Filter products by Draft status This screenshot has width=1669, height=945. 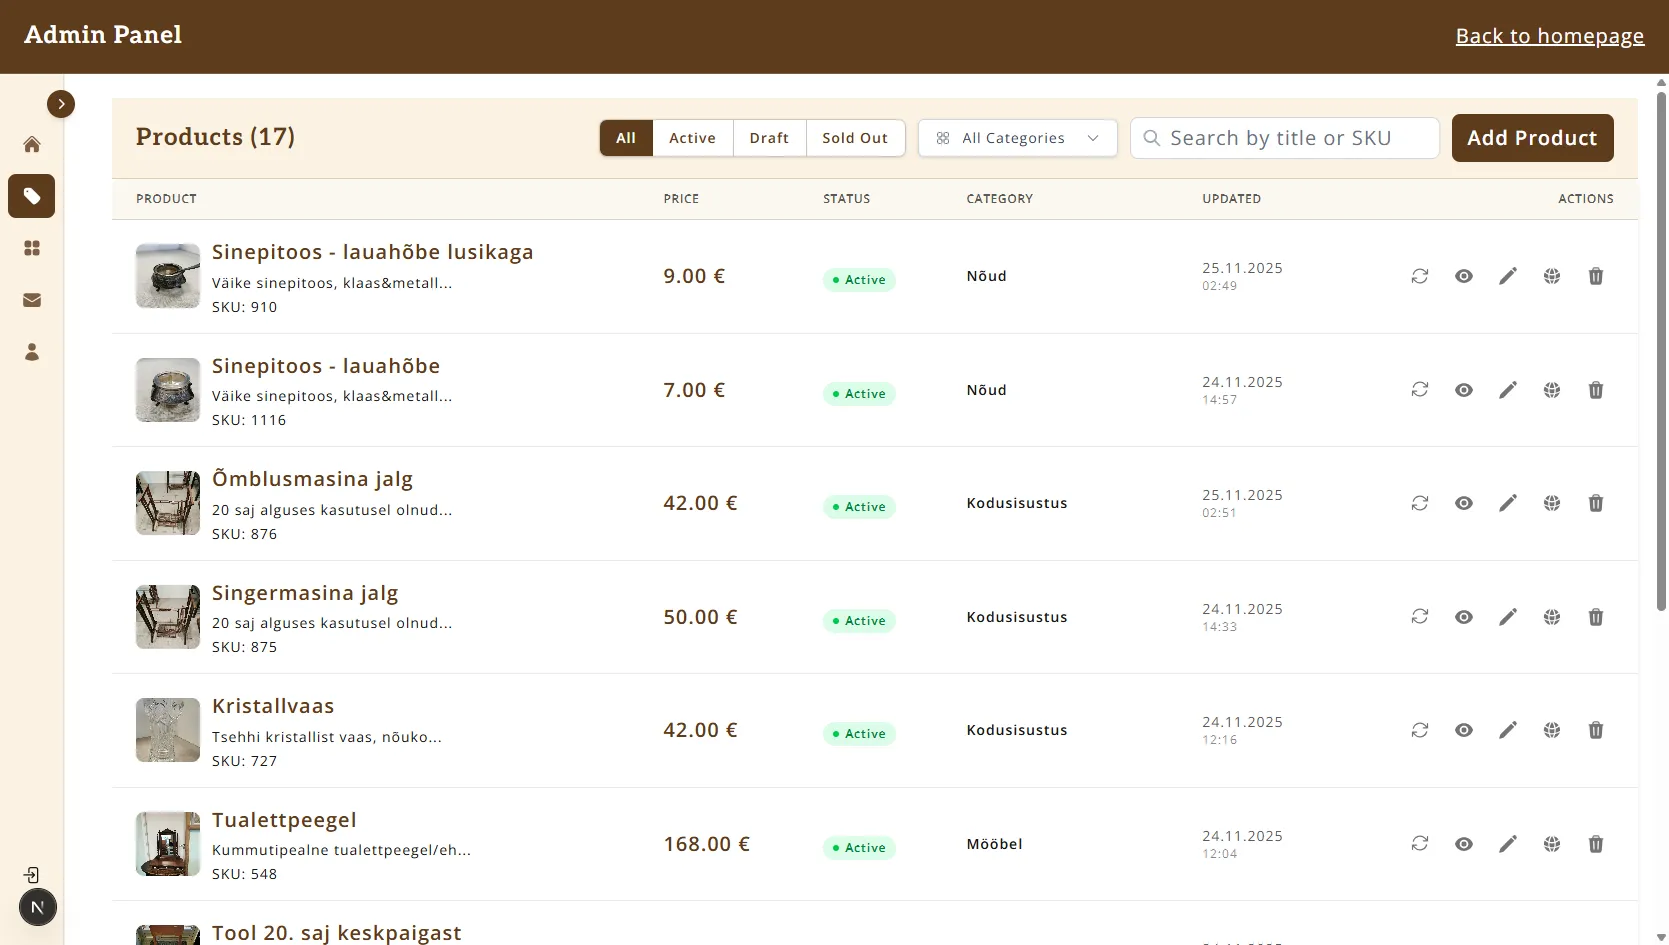(x=768, y=138)
